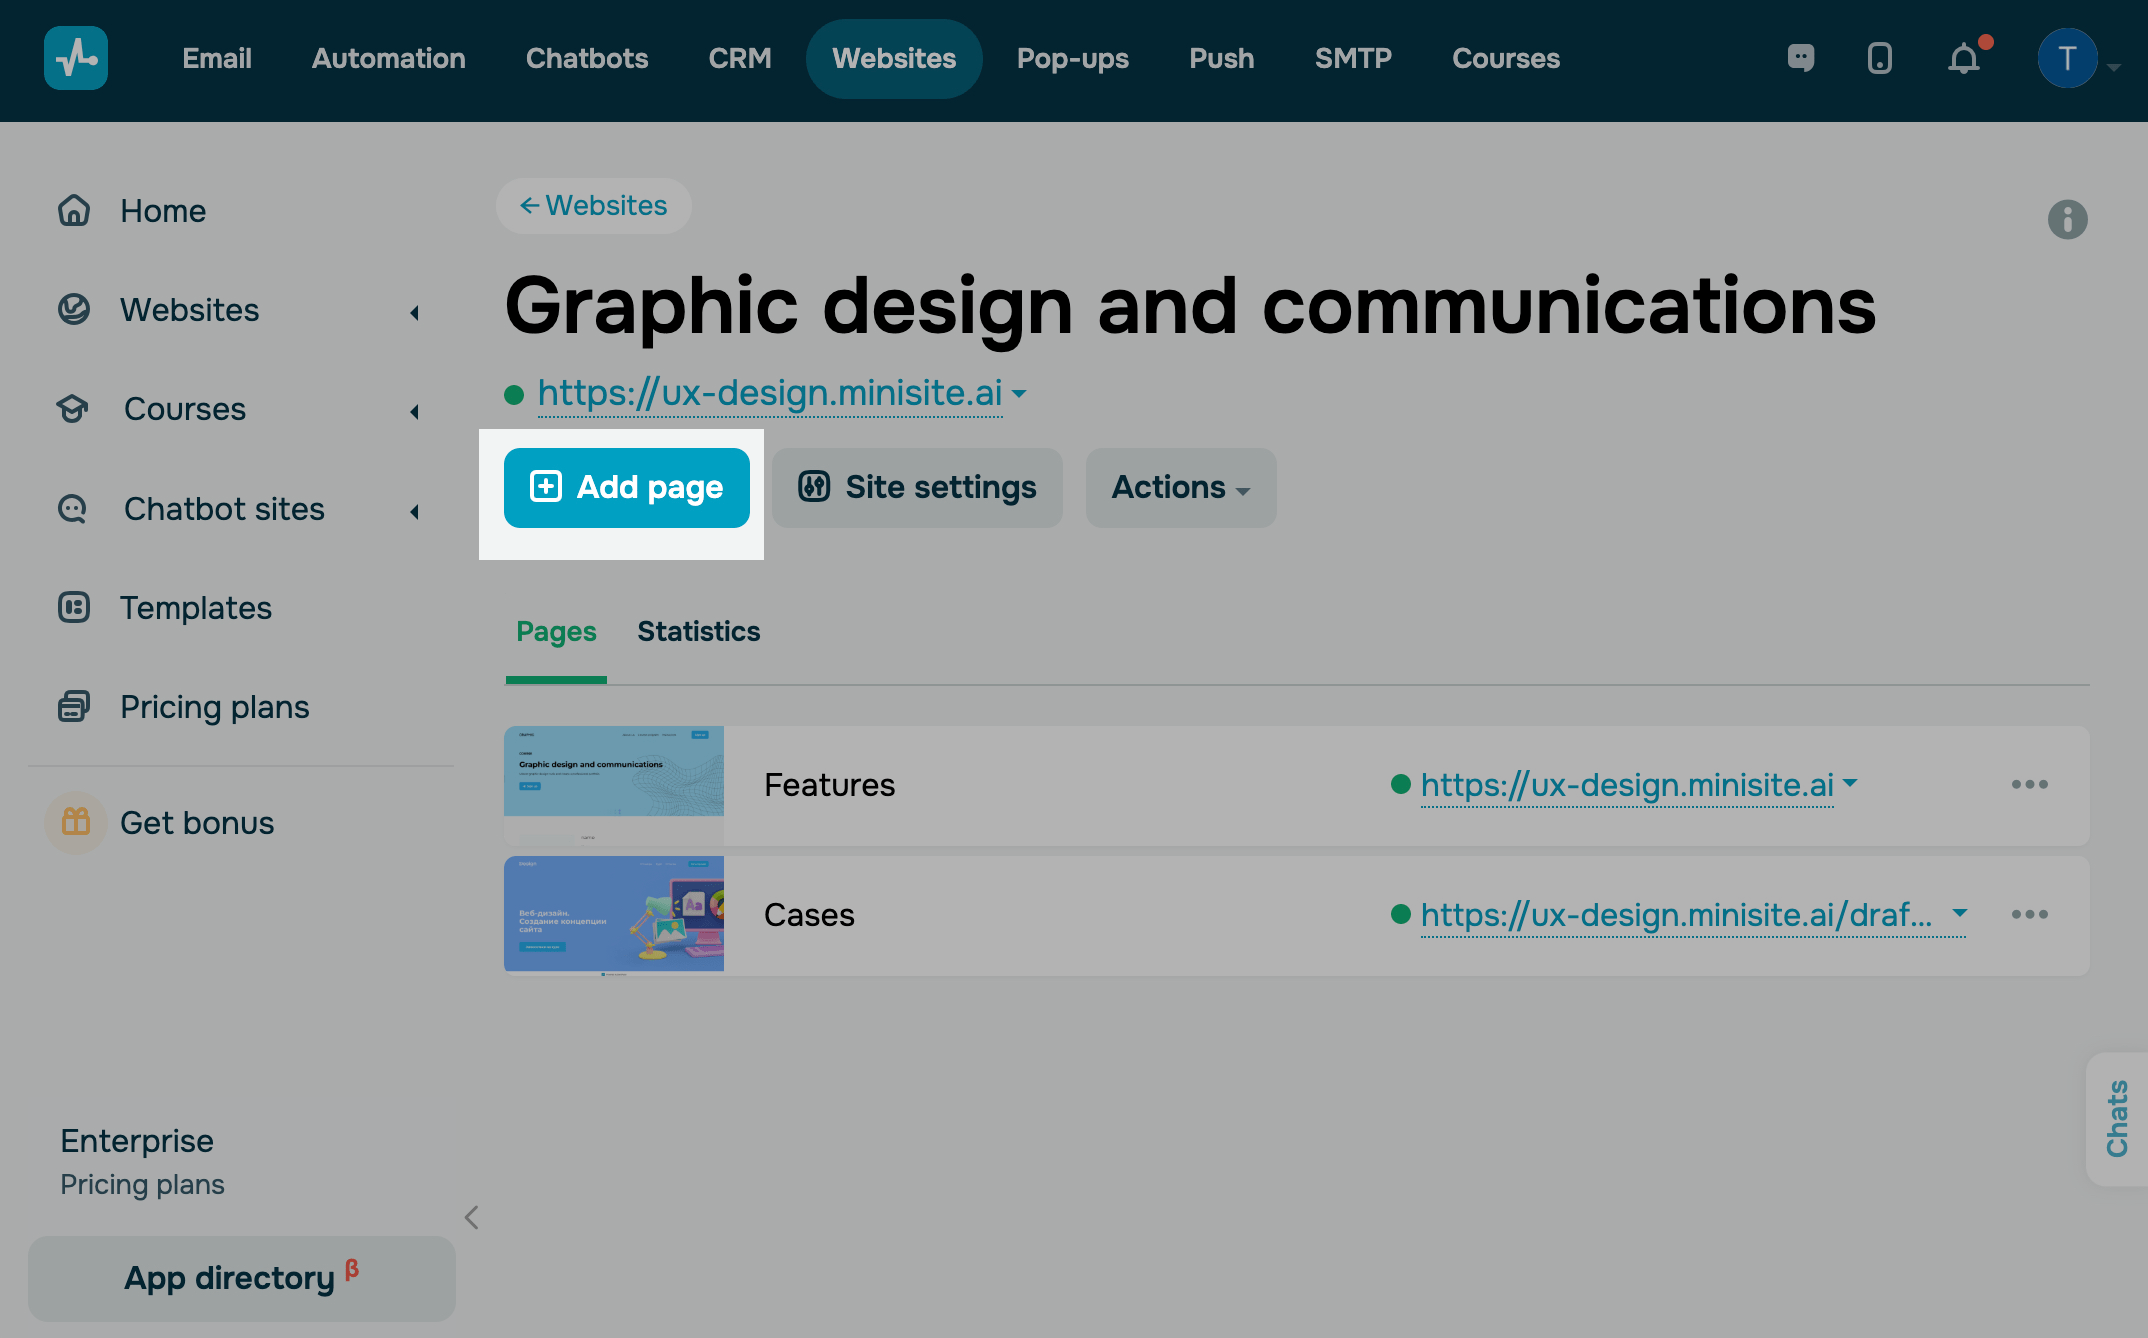This screenshot has width=2148, height=1338.
Task: Click the Add page button
Action: pos(626,488)
